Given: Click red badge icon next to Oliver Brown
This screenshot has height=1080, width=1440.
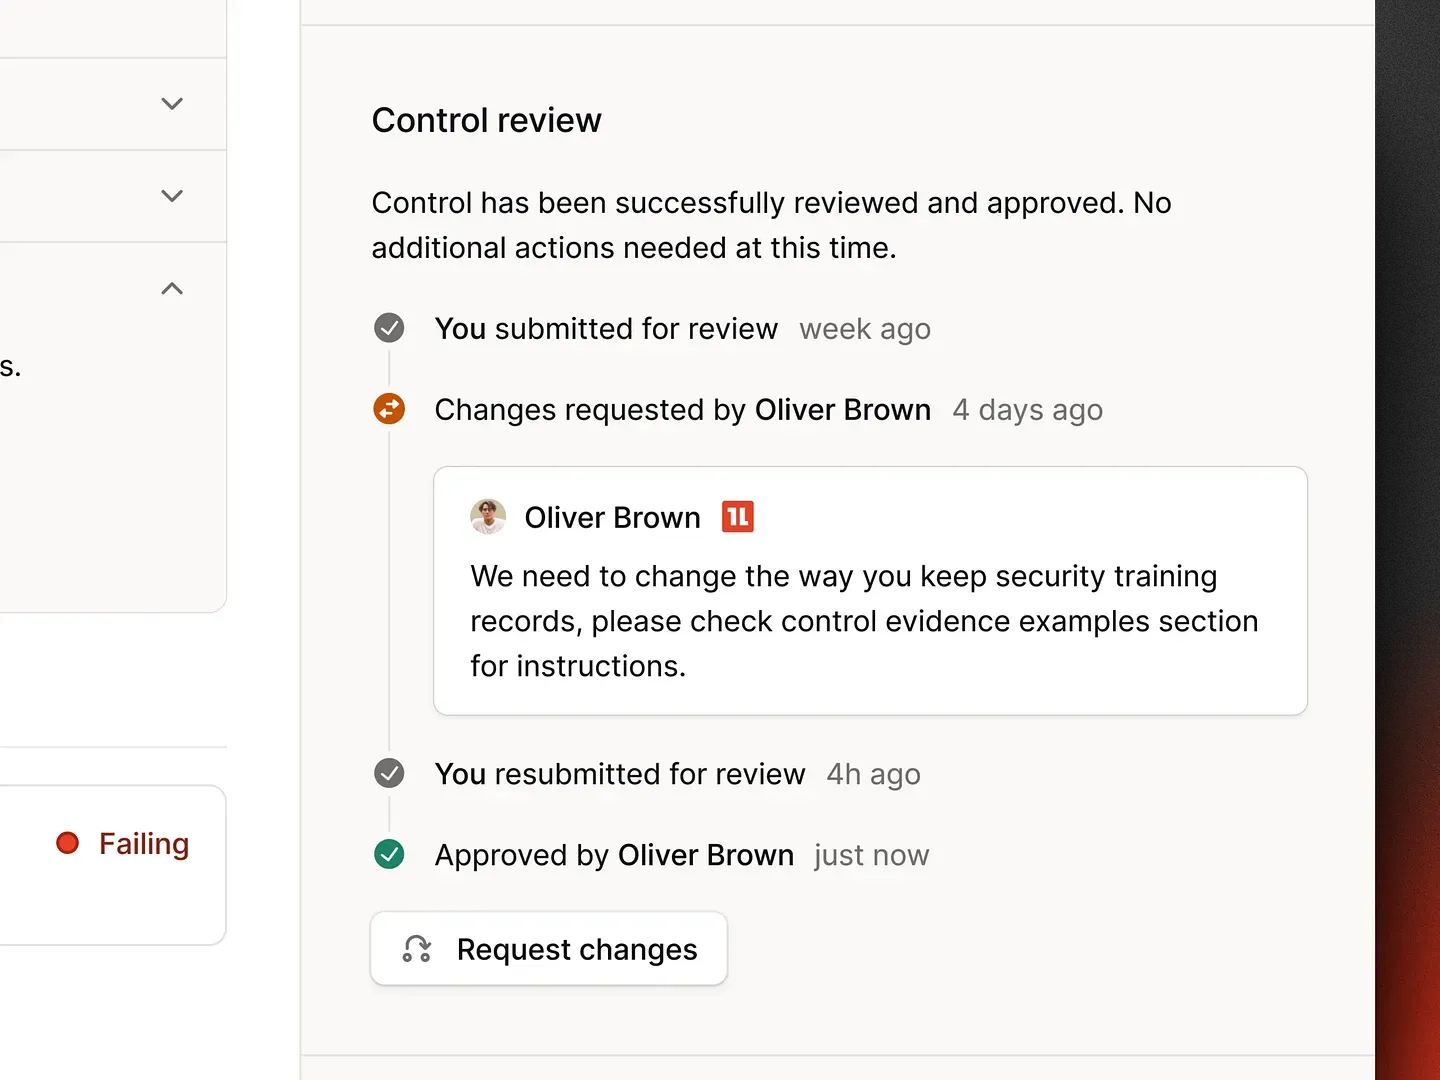Looking at the screenshot, I should click(738, 517).
